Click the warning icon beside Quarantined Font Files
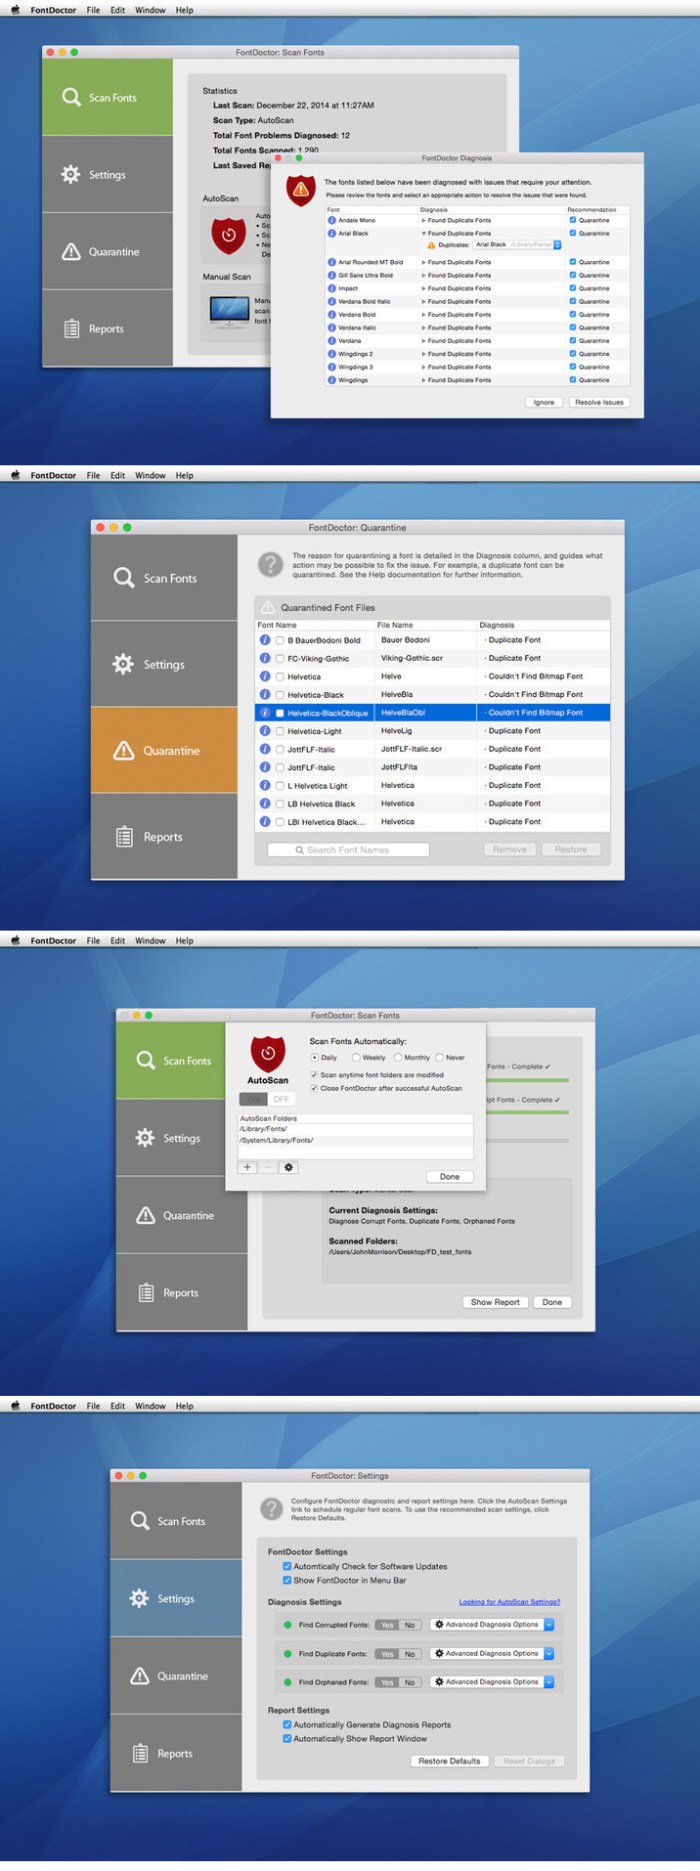The height and width of the screenshot is (1871, 700). pos(268,607)
